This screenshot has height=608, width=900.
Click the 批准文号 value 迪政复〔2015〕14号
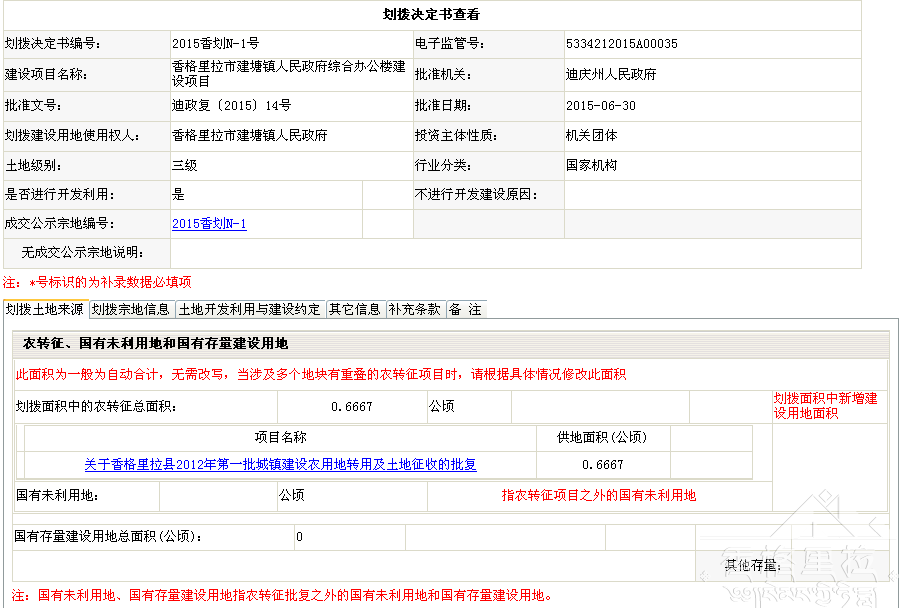[x=231, y=105]
